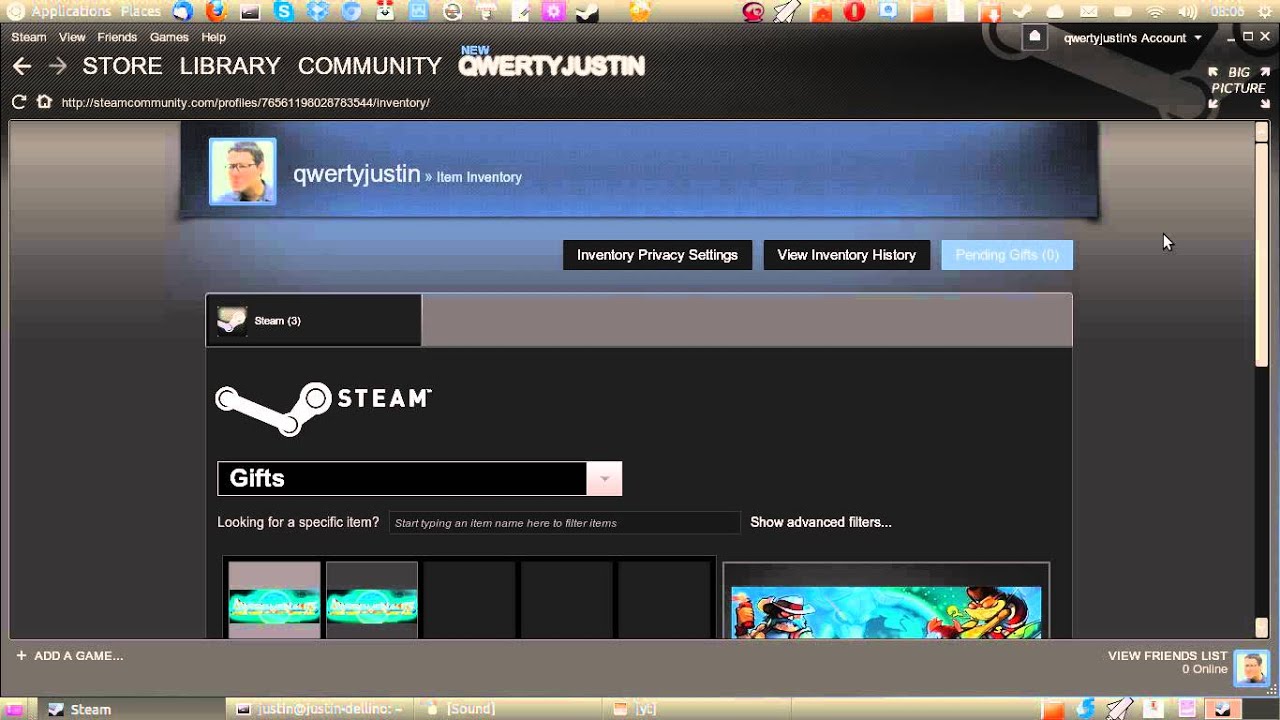Click the qwertyjustin profile name link
The image size is (1280, 720).
pos(356,174)
